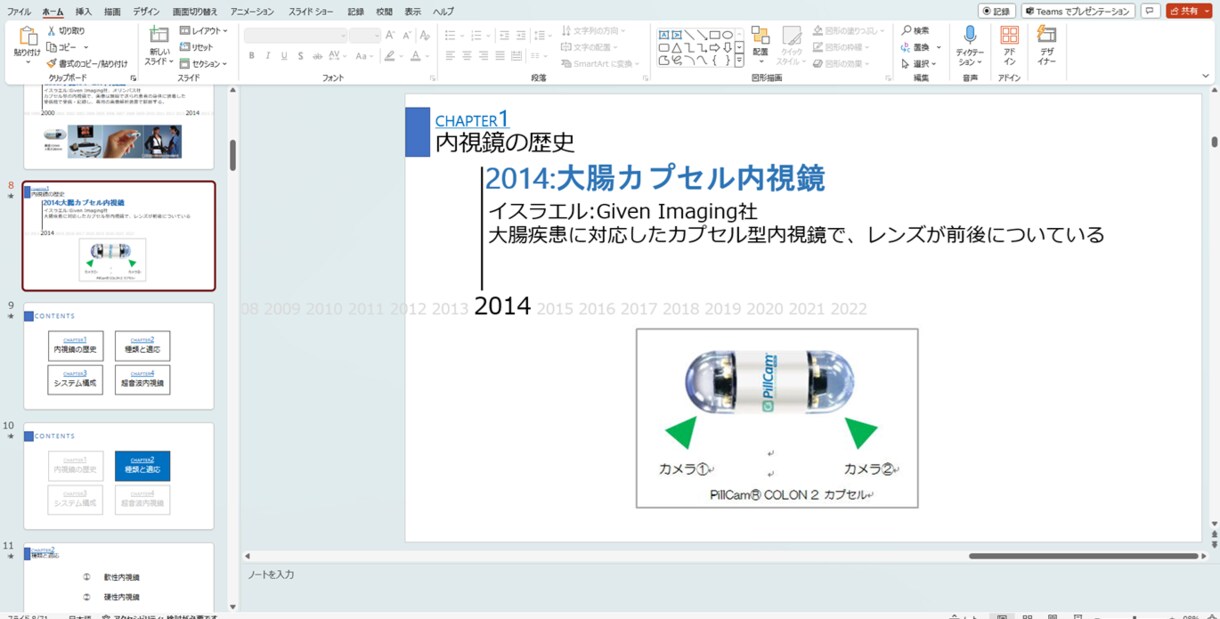
Task: Open the Insert (挿入) tab
Action: click(x=84, y=11)
